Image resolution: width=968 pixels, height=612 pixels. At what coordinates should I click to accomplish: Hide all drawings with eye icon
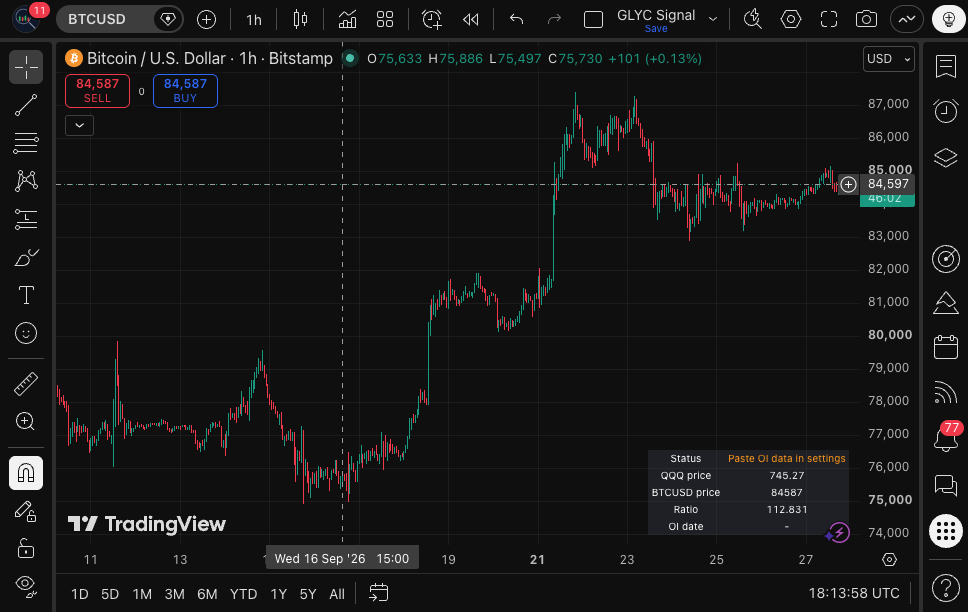pyautogui.click(x=26, y=585)
